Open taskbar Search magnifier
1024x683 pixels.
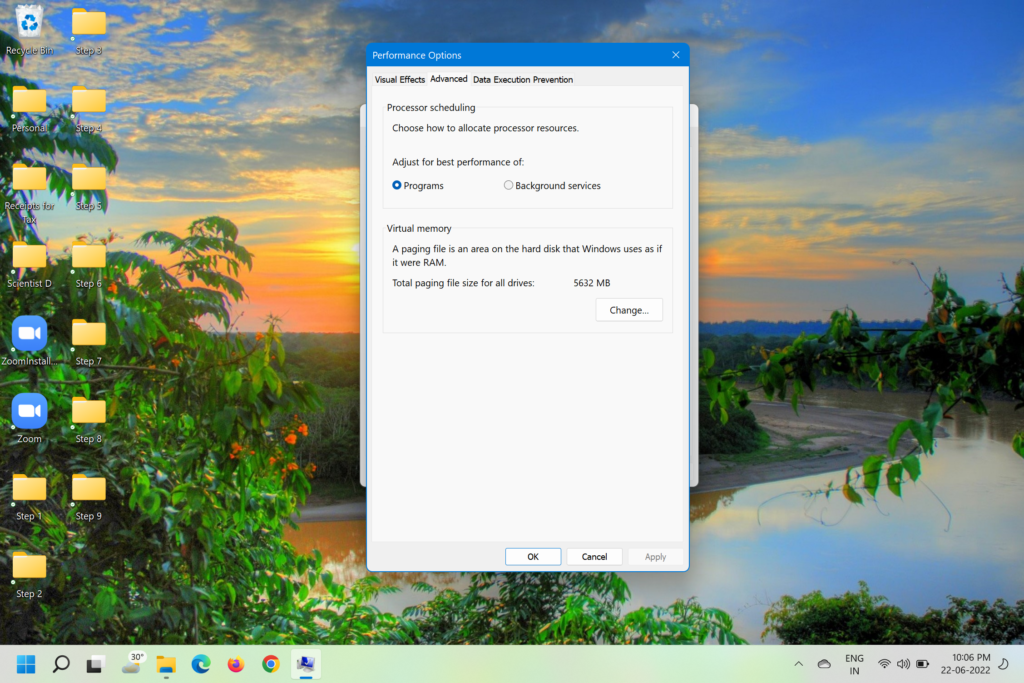tap(61, 663)
